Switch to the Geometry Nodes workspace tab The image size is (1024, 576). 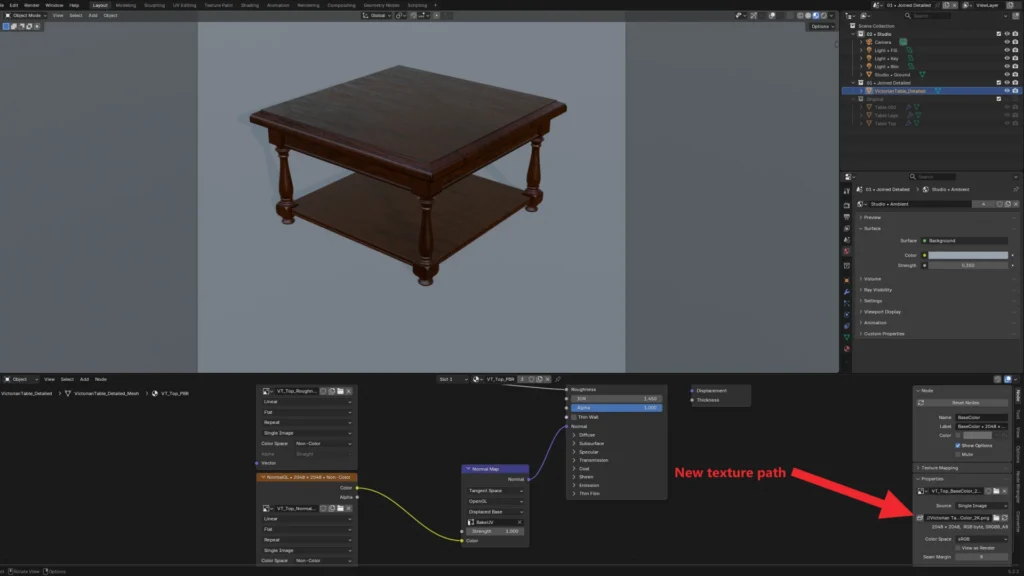pos(381,5)
